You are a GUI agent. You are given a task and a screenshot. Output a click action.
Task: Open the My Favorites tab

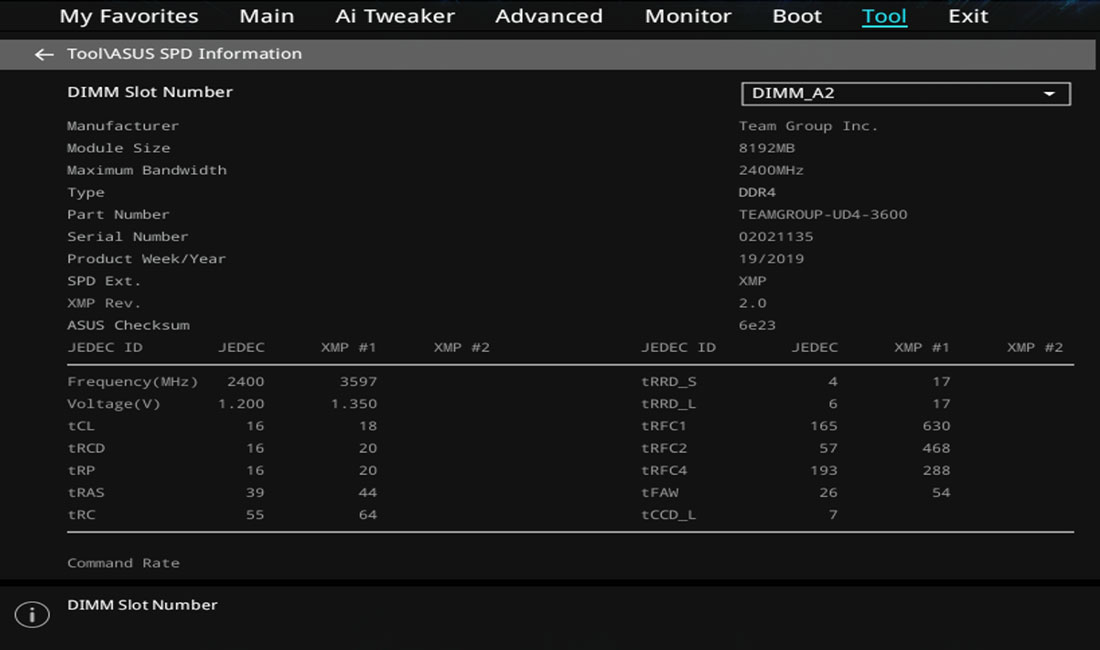[129, 16]
